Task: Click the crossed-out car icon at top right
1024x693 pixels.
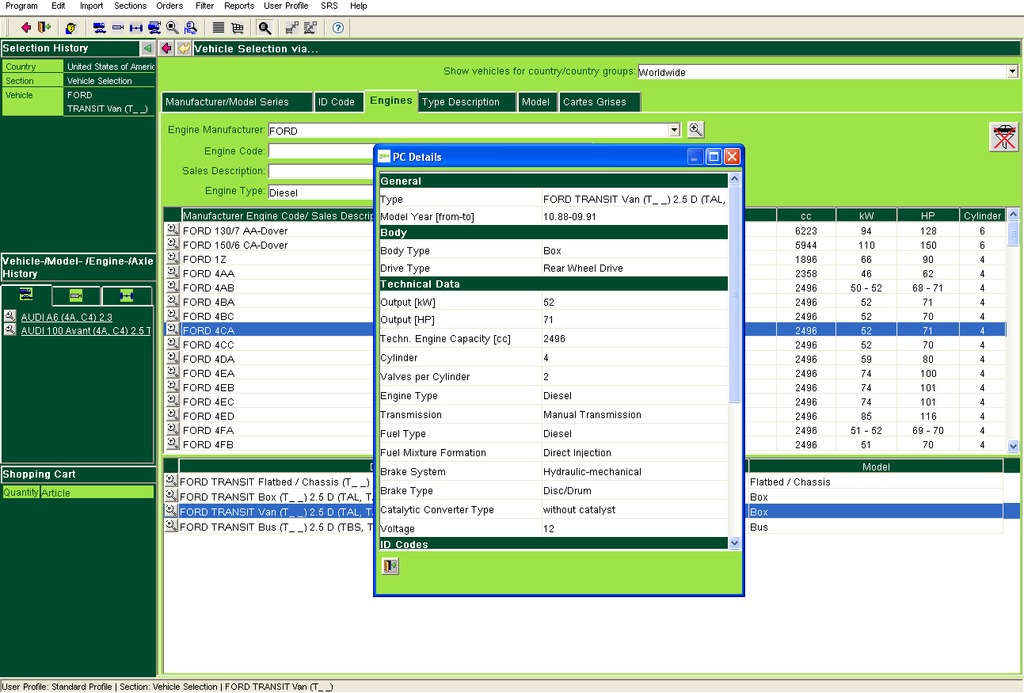Action: coord(1004,137)
